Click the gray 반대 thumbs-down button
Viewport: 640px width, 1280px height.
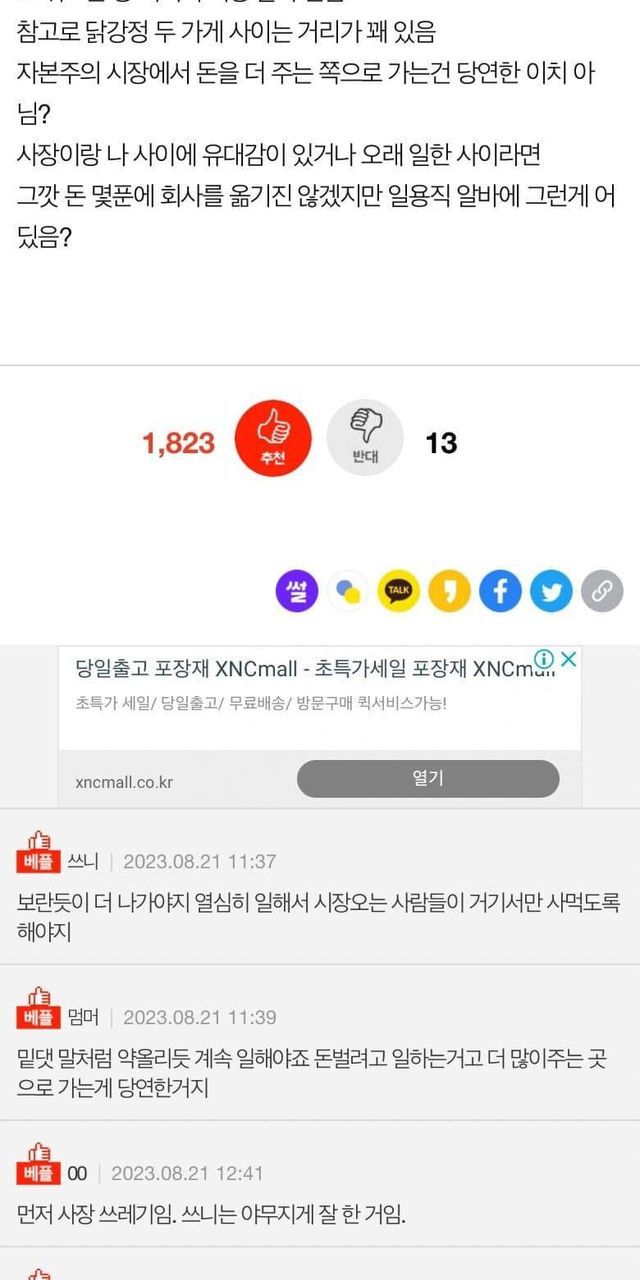click(x=366, y=438)
